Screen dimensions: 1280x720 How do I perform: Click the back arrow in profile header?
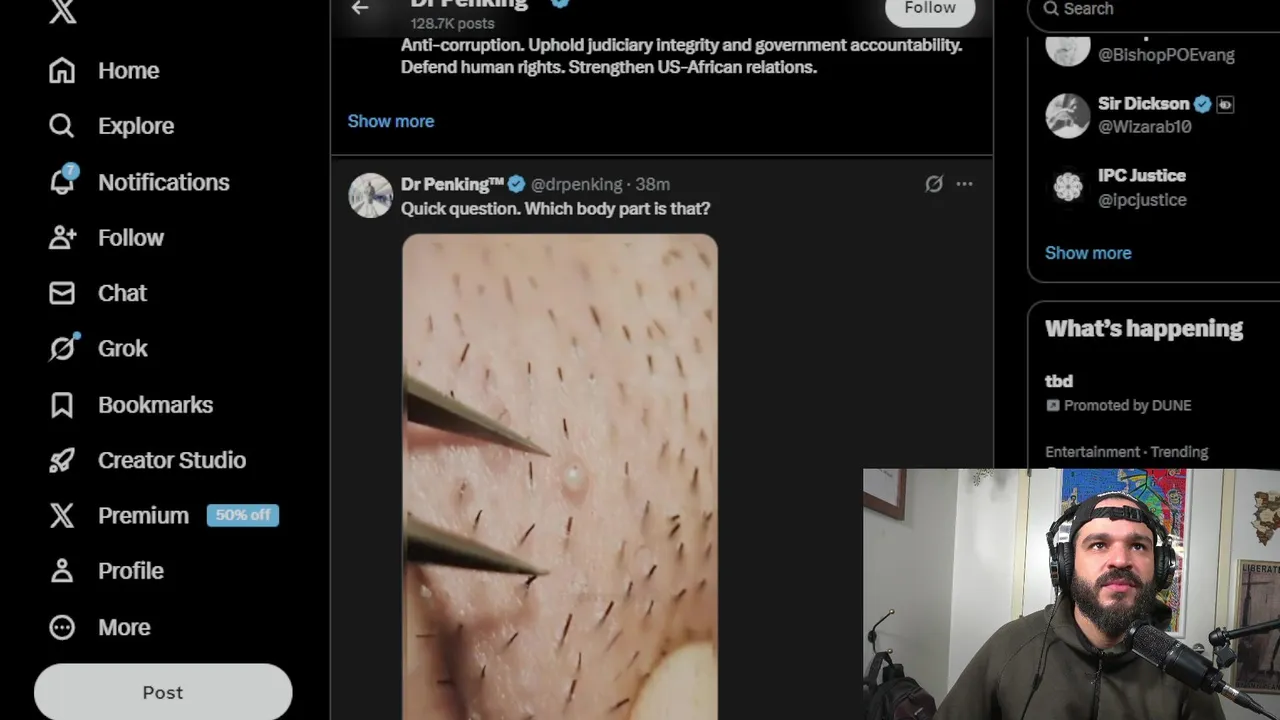click(360, 7)
